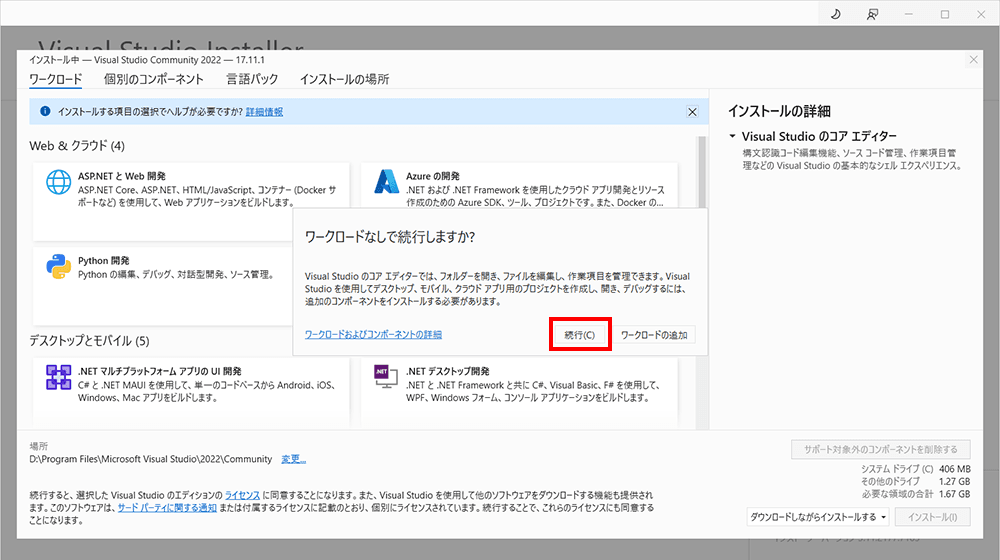Click the システム ドライブ (C) 406 MB text
The image size is (1000, 560).
pyautogui.click(x=916, y=469)
